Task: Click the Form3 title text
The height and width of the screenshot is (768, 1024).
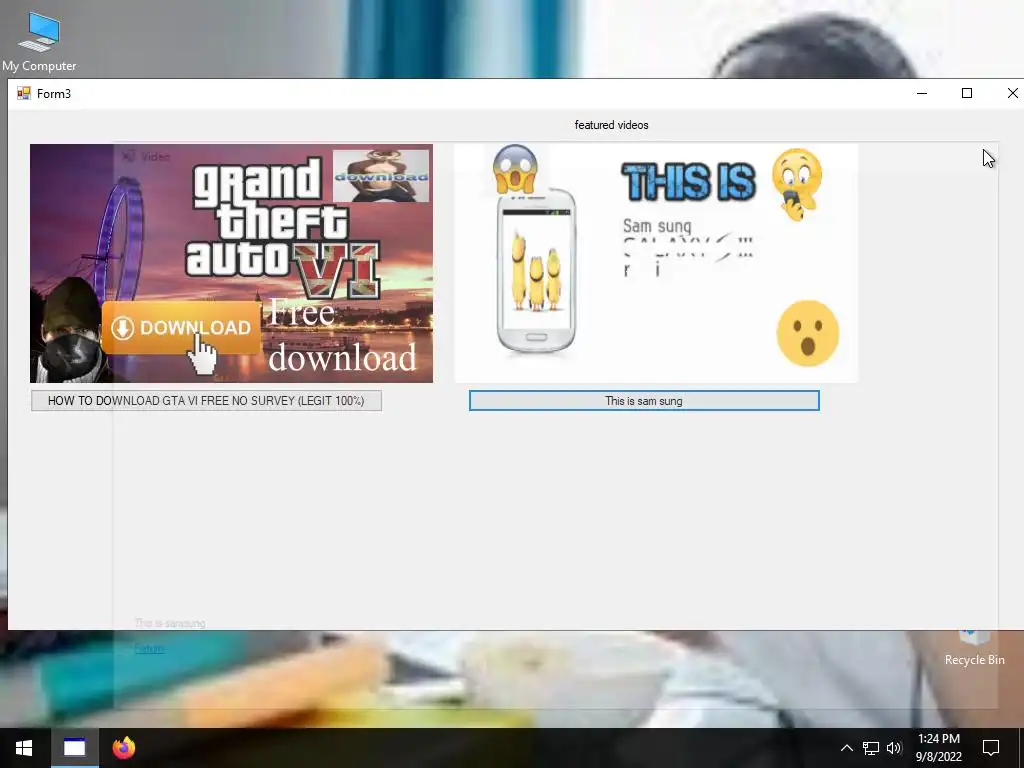Action: click(54, 93)
